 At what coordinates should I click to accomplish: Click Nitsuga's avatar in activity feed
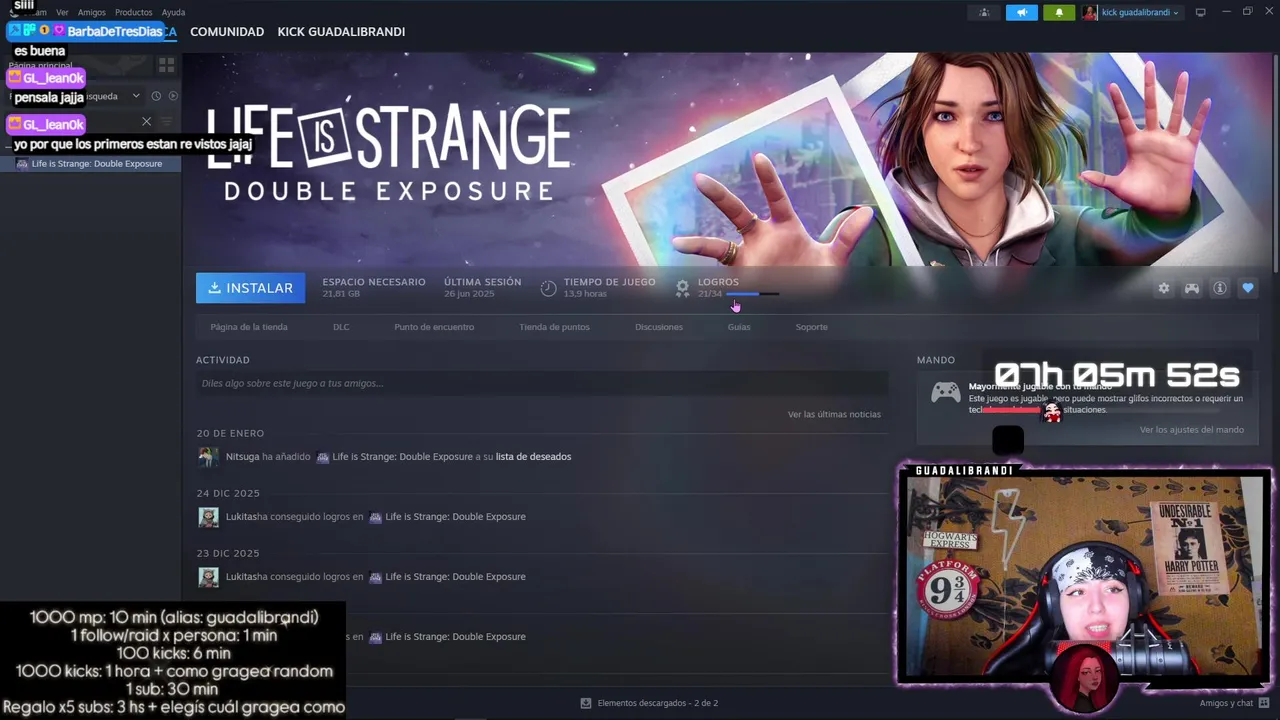click(x=208, y=457)
